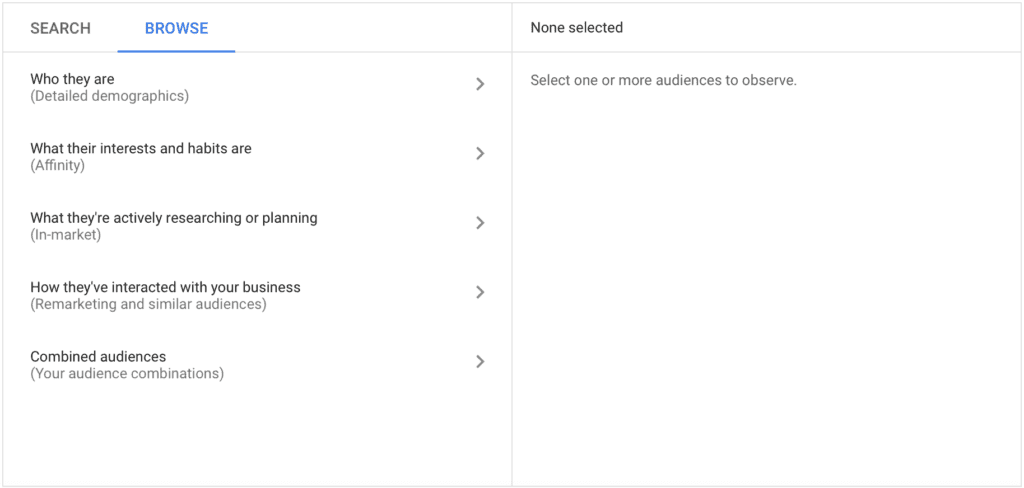Click '(Your audience combinations)' subtitle
1024x488 pixels.
[x=127, y=373]
